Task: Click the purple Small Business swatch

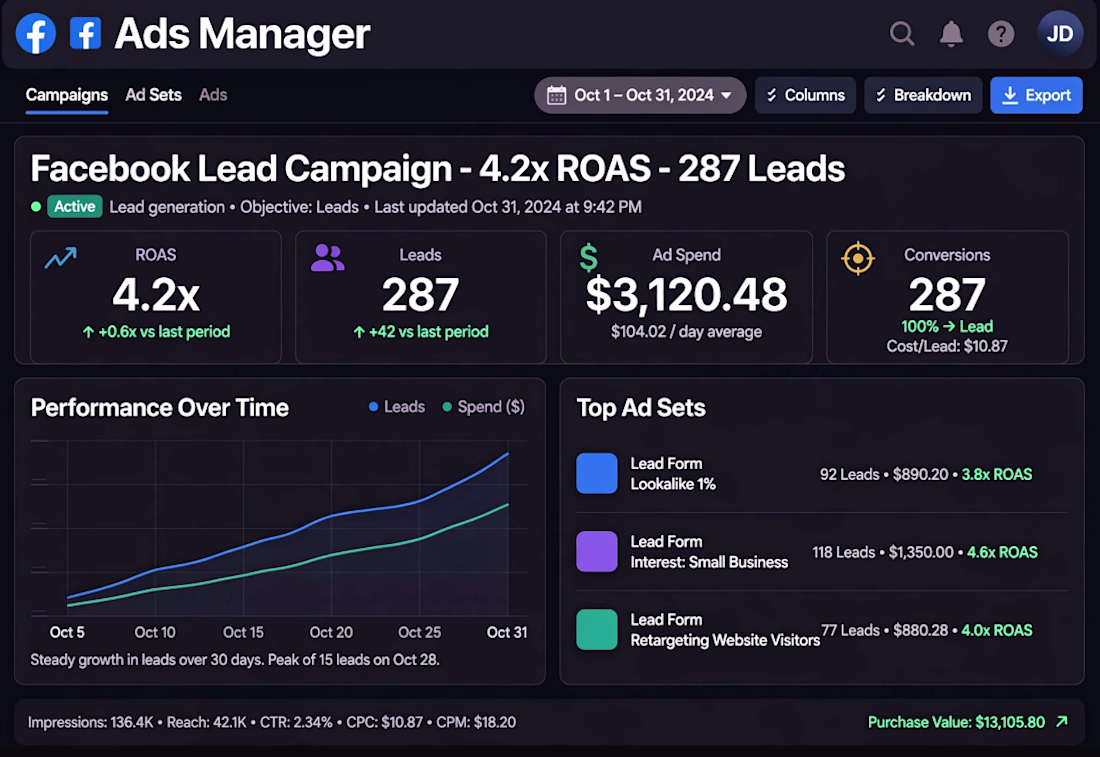Action: tap(596, 551)
